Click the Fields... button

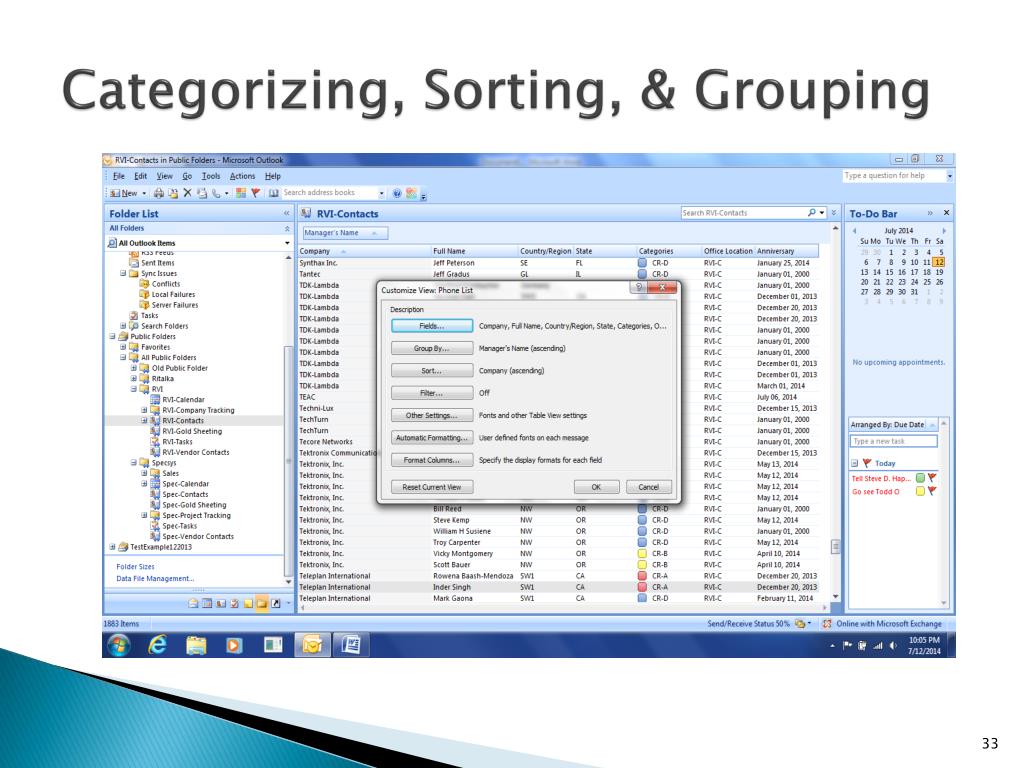(x=432, y=326)
